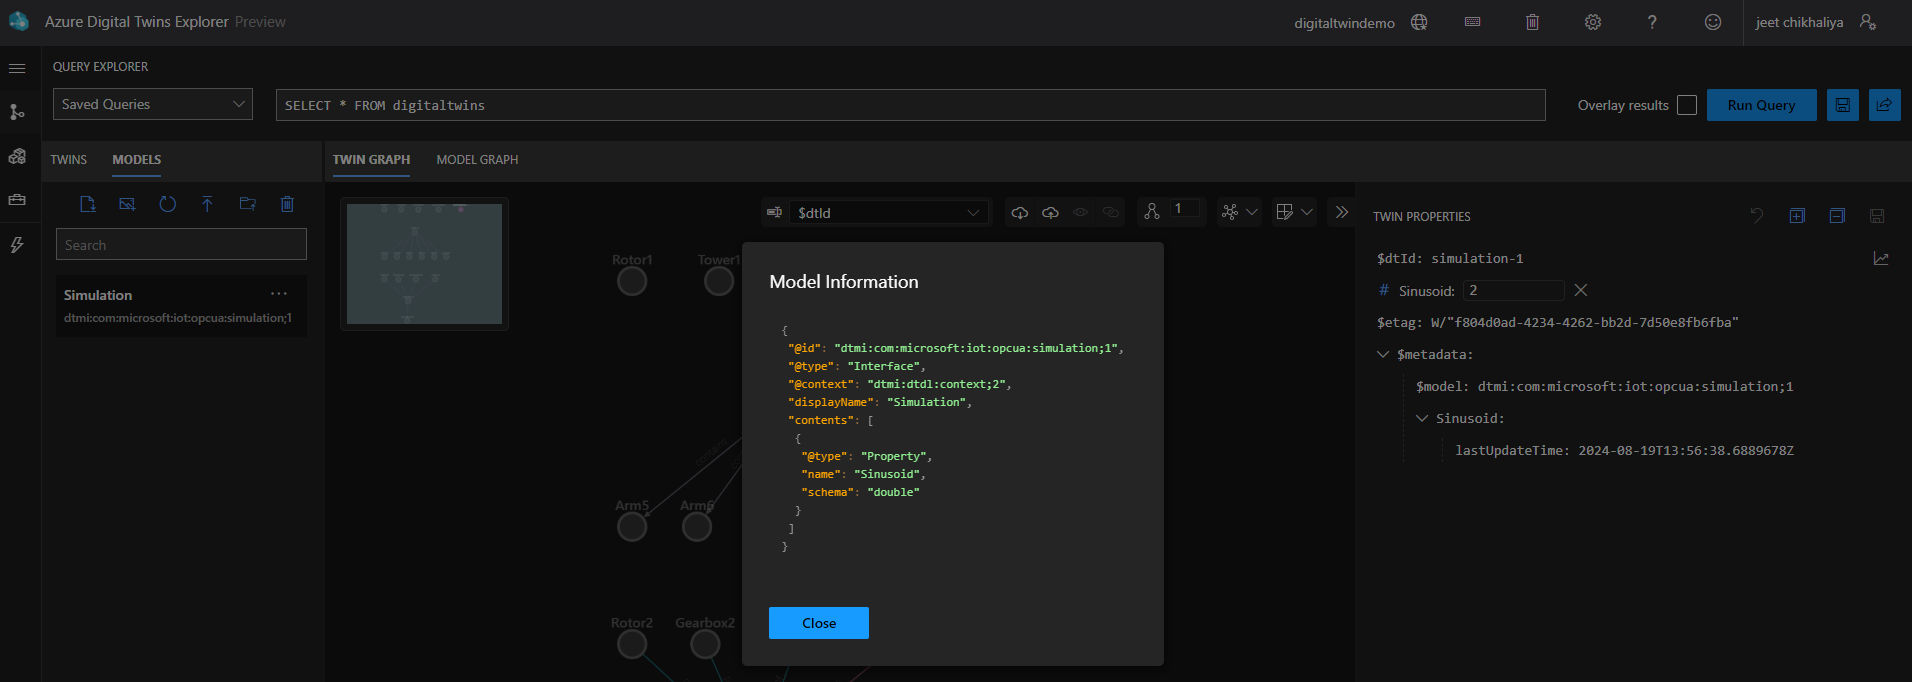
Task: Select the MODELS tab
Action: pos(137,160)
